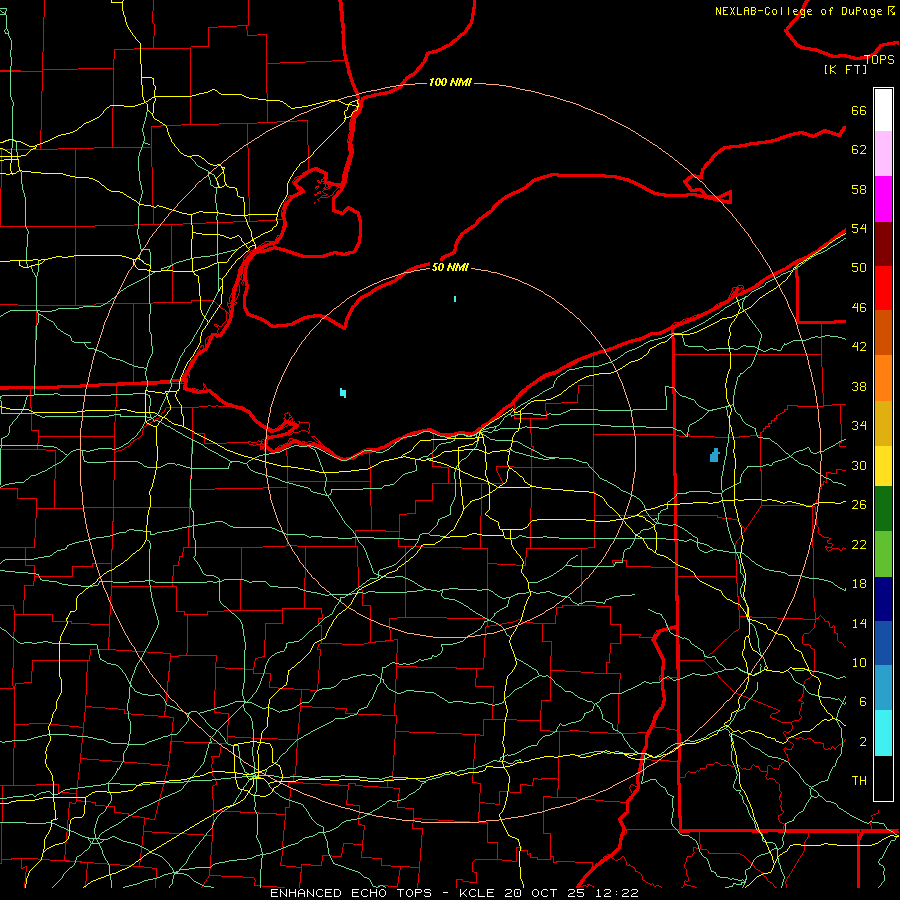Pick the bright red 46-50 kft swatch

[x=883, y=288]
